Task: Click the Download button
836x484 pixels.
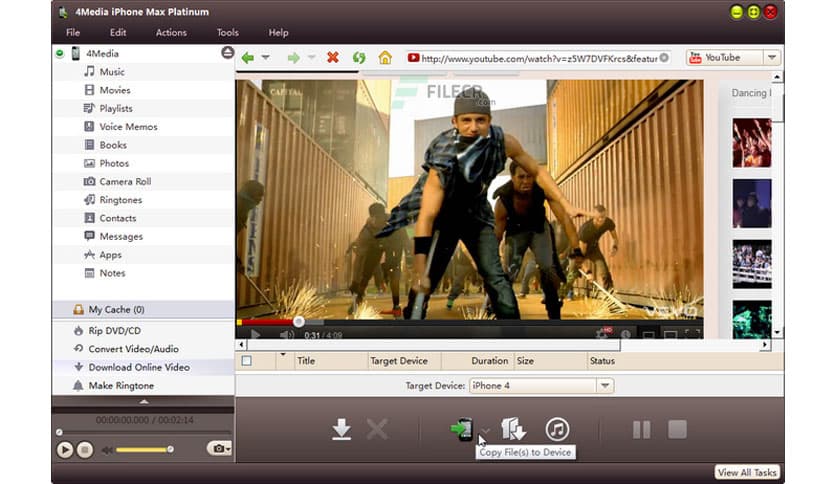Action: (x=341, y=429)
